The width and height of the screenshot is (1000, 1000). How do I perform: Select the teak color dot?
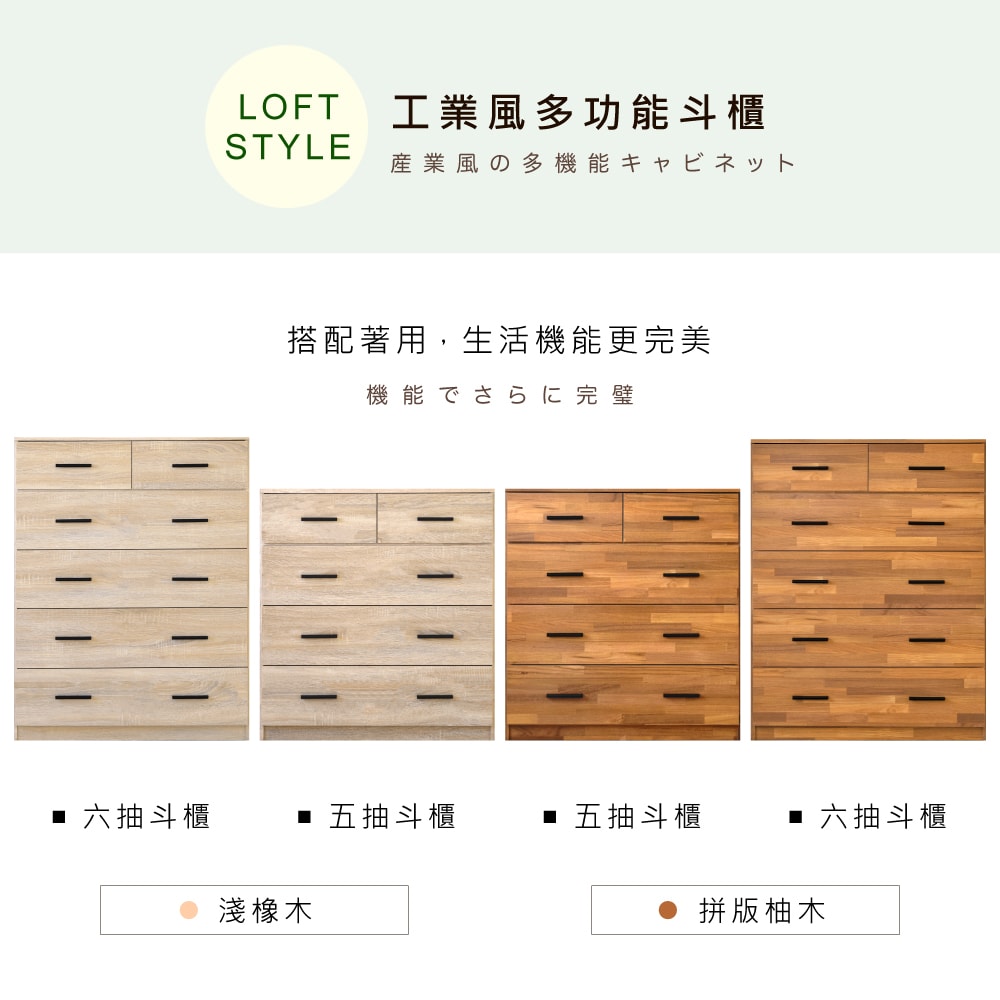click(x=668, y=910)
